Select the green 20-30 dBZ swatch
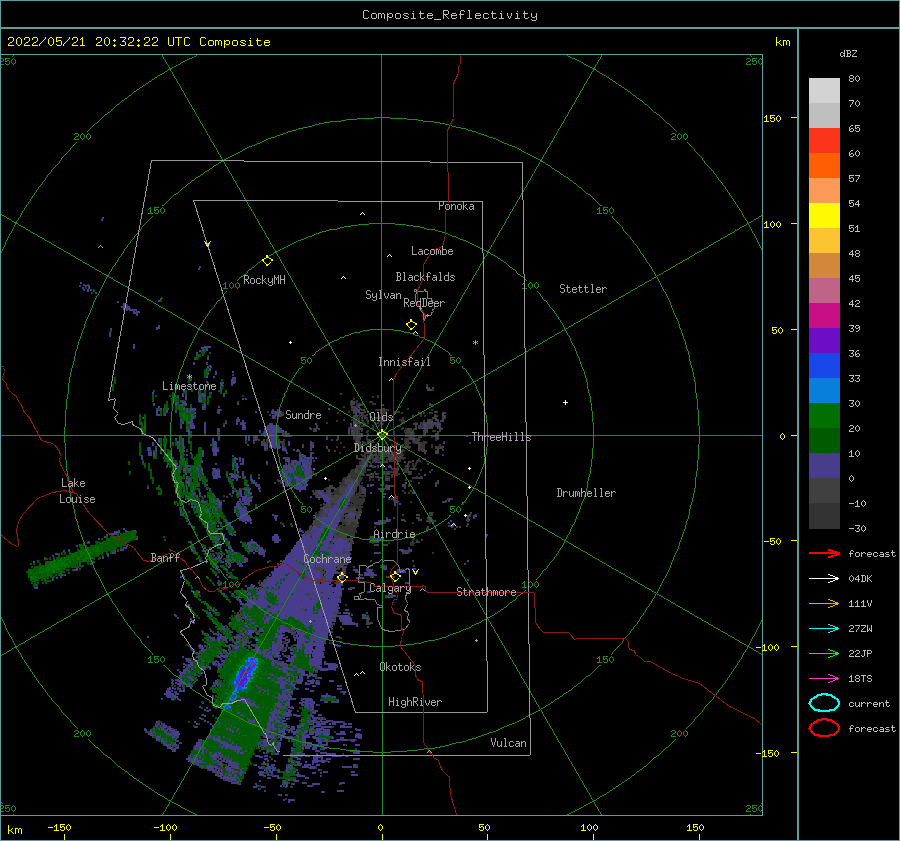 [x=824, y=416]
